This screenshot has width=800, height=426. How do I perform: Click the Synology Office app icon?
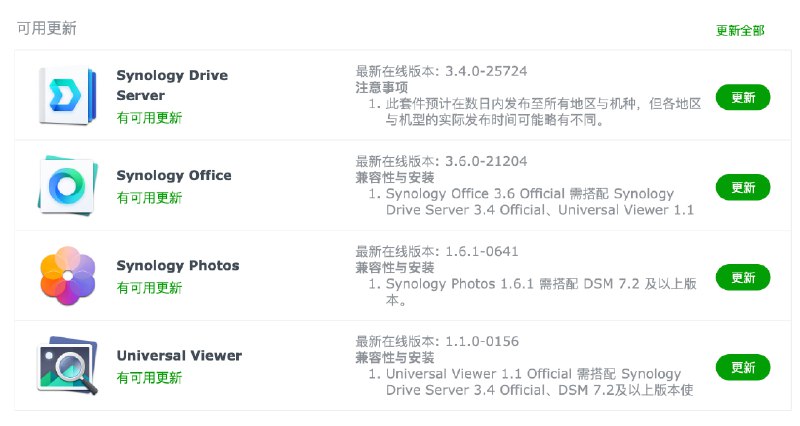[67, 186]
